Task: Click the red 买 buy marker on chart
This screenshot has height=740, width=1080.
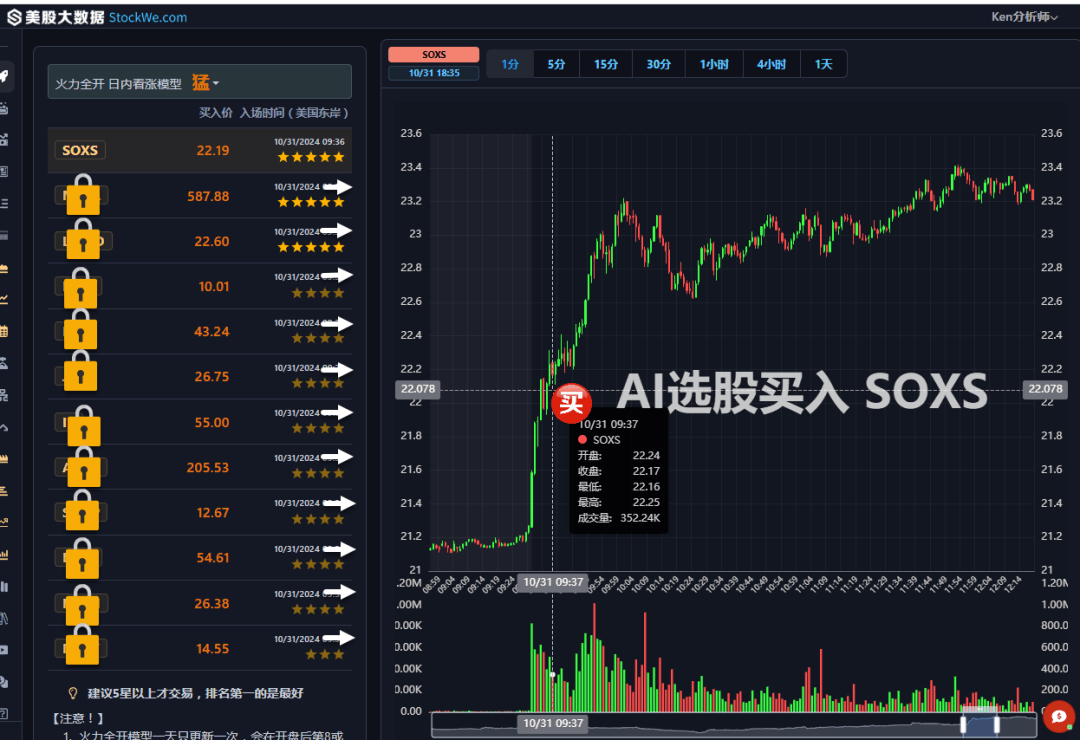Action: click(x=571, y=402)
